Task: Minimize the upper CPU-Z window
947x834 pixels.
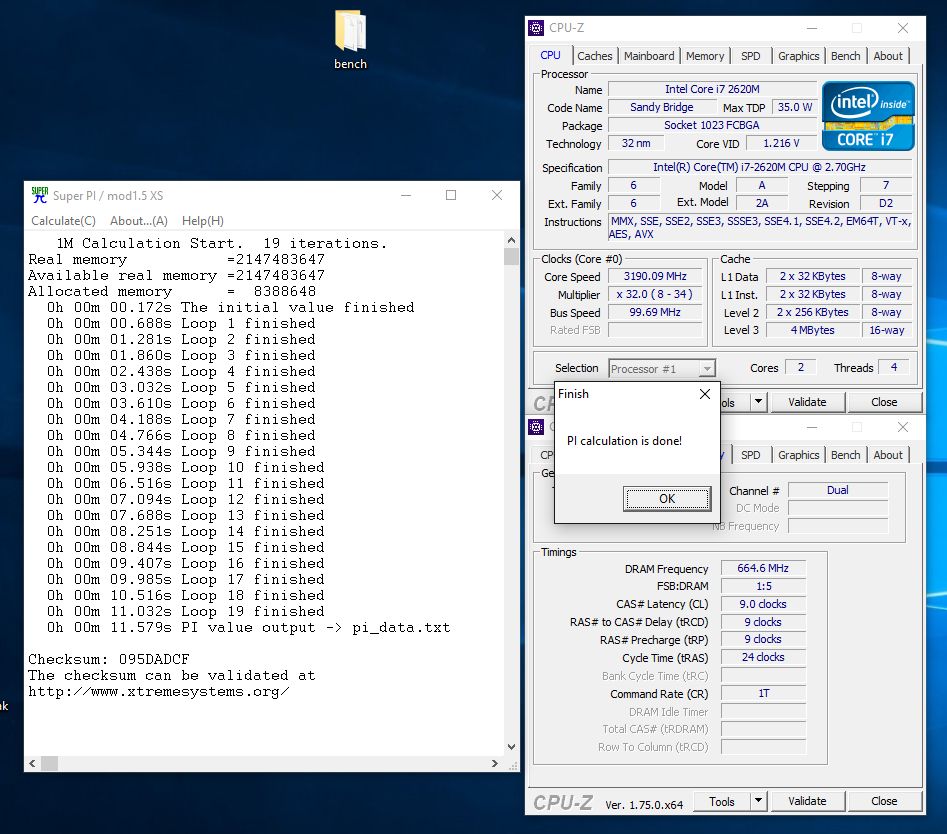Action: [812, 28]
